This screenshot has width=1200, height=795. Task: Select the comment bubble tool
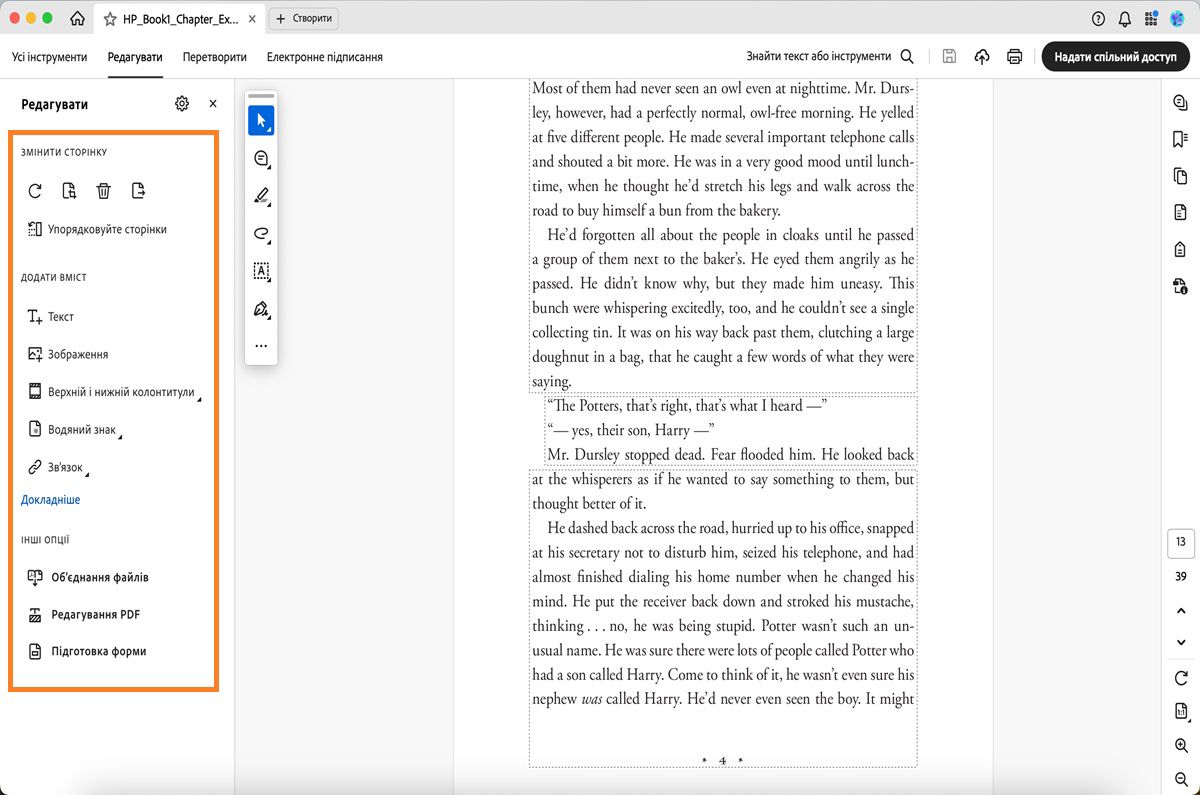tap(261, 159)
